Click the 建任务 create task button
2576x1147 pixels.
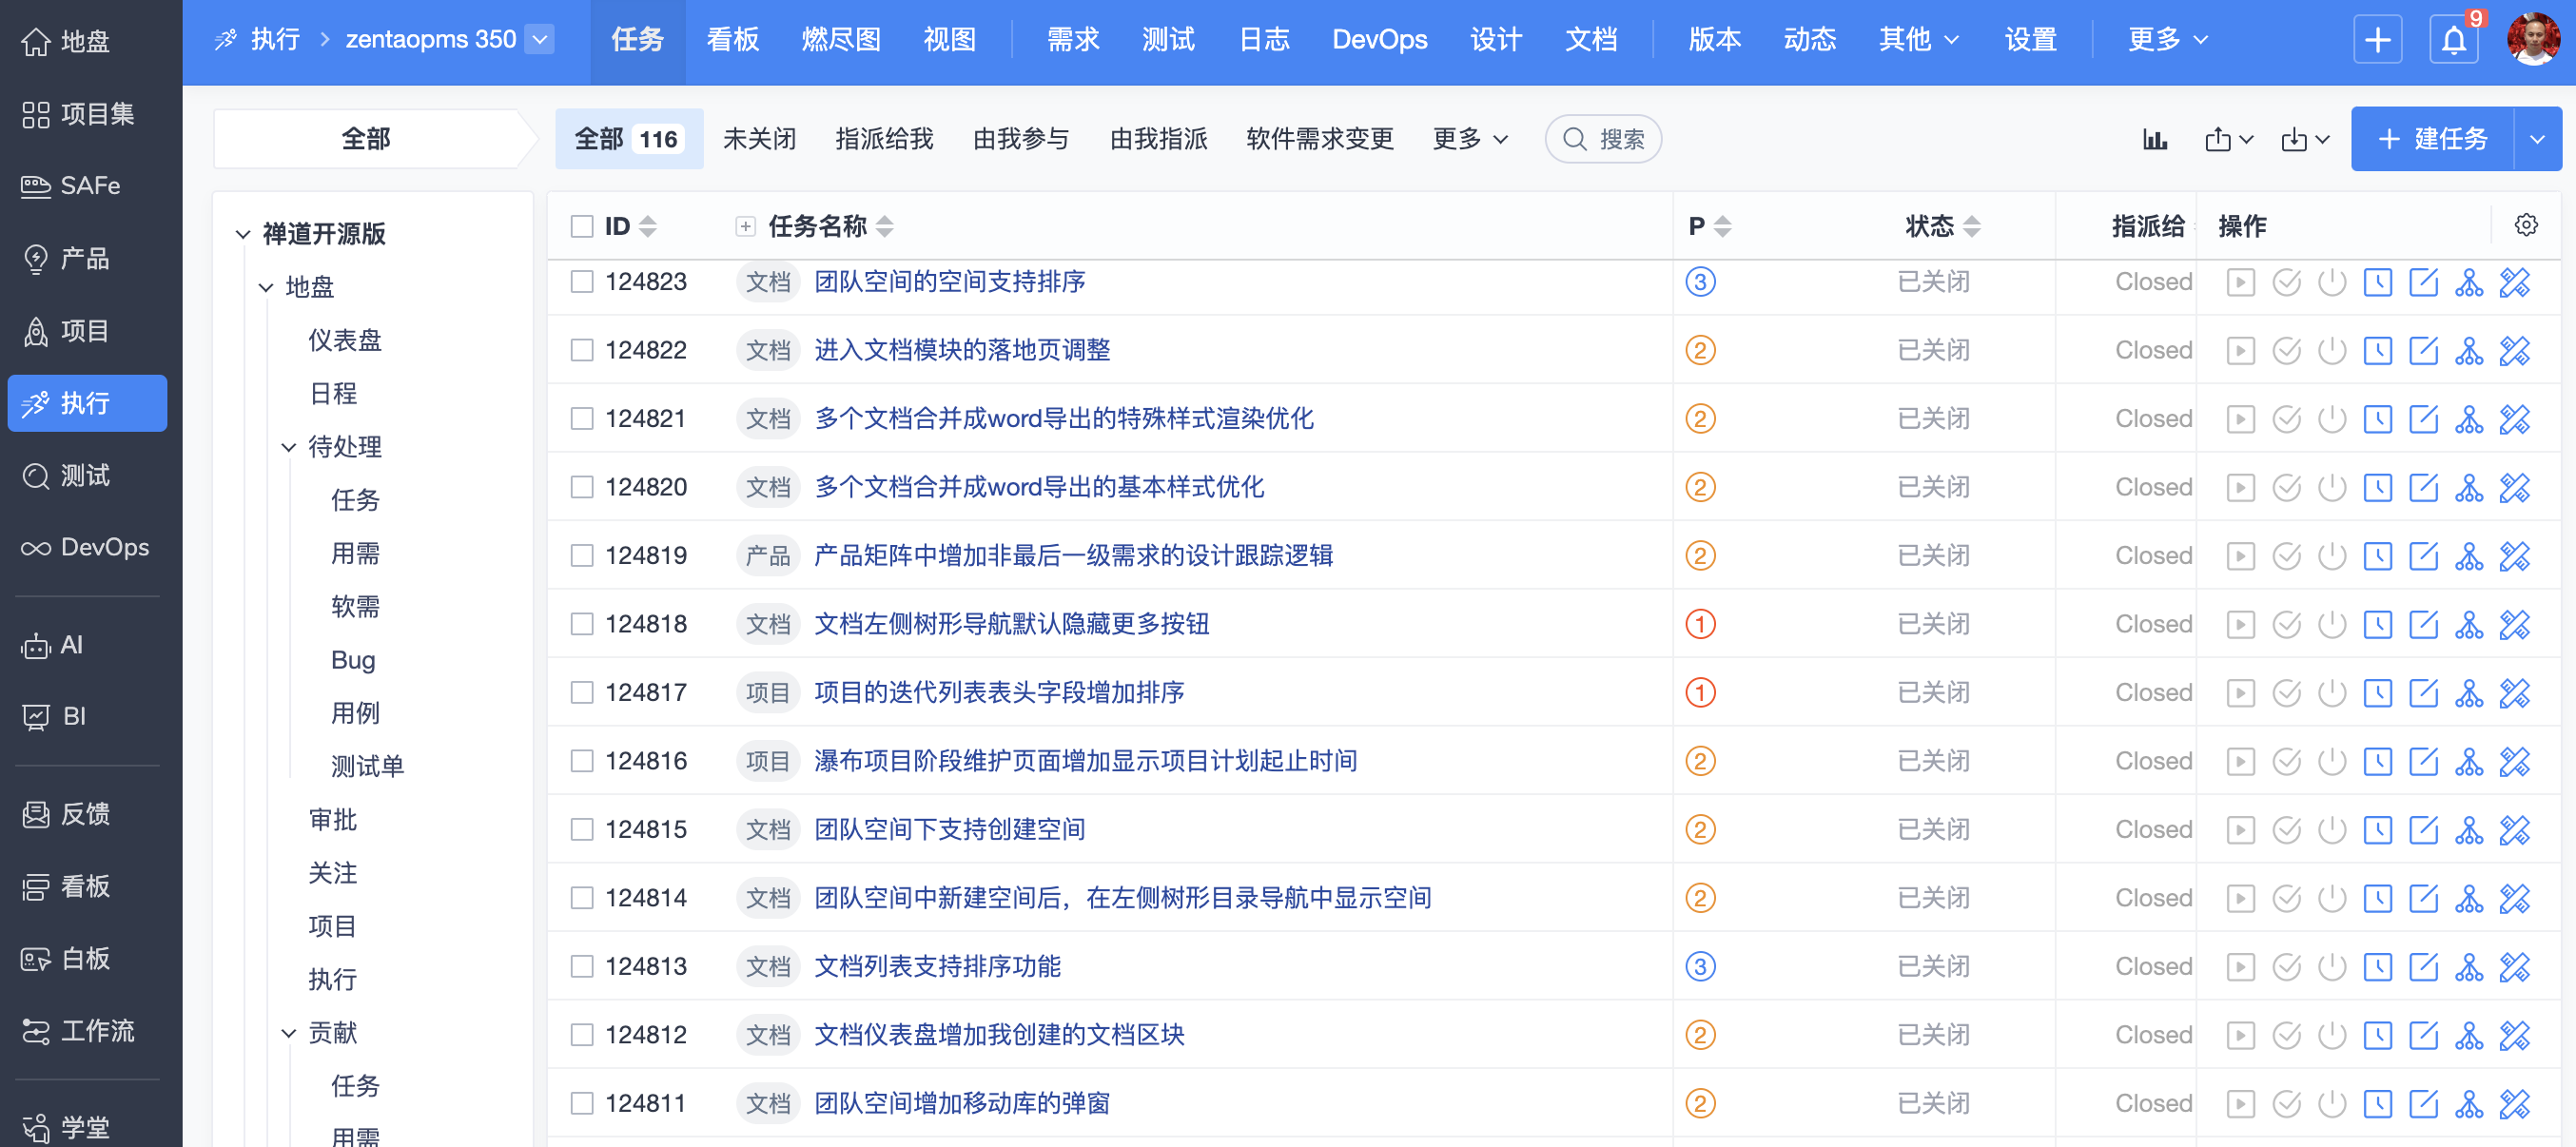2431,139
